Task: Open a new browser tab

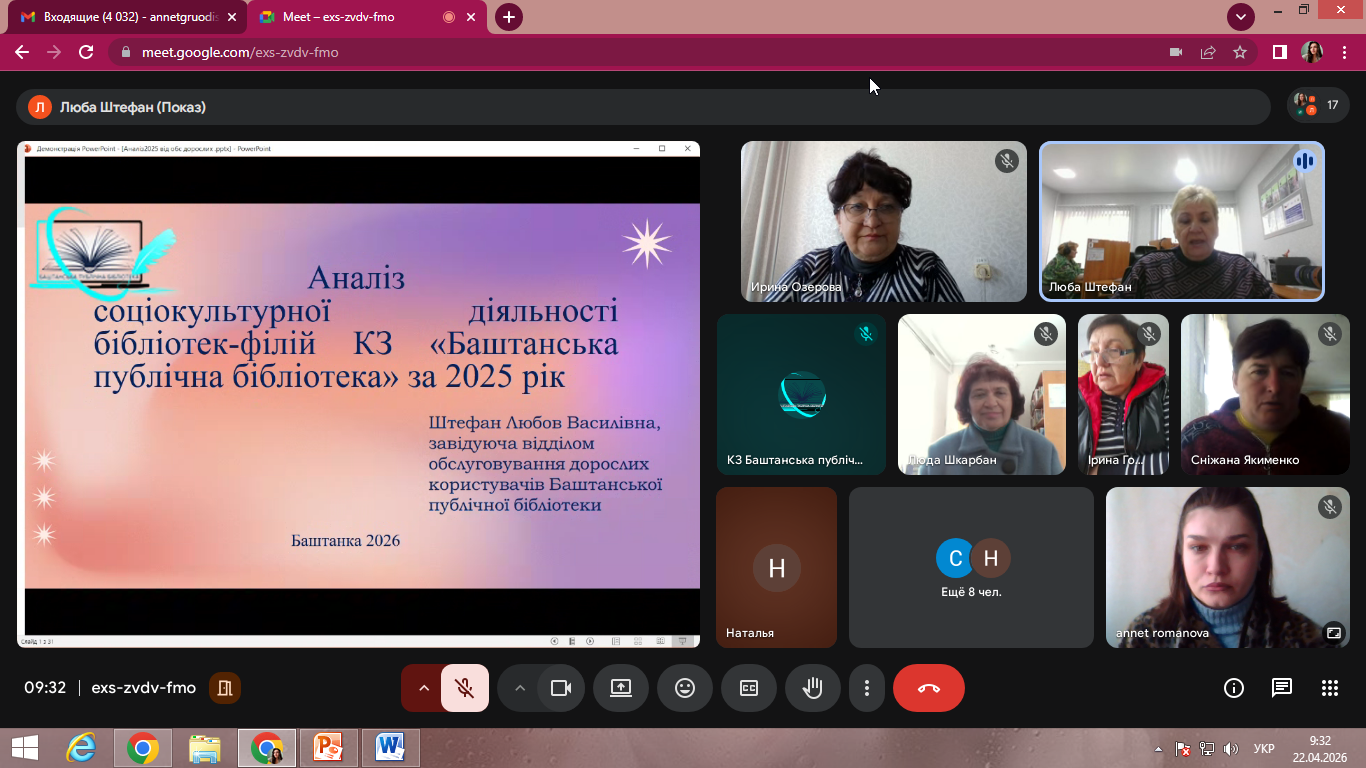Action: click(x=509, y=17)
